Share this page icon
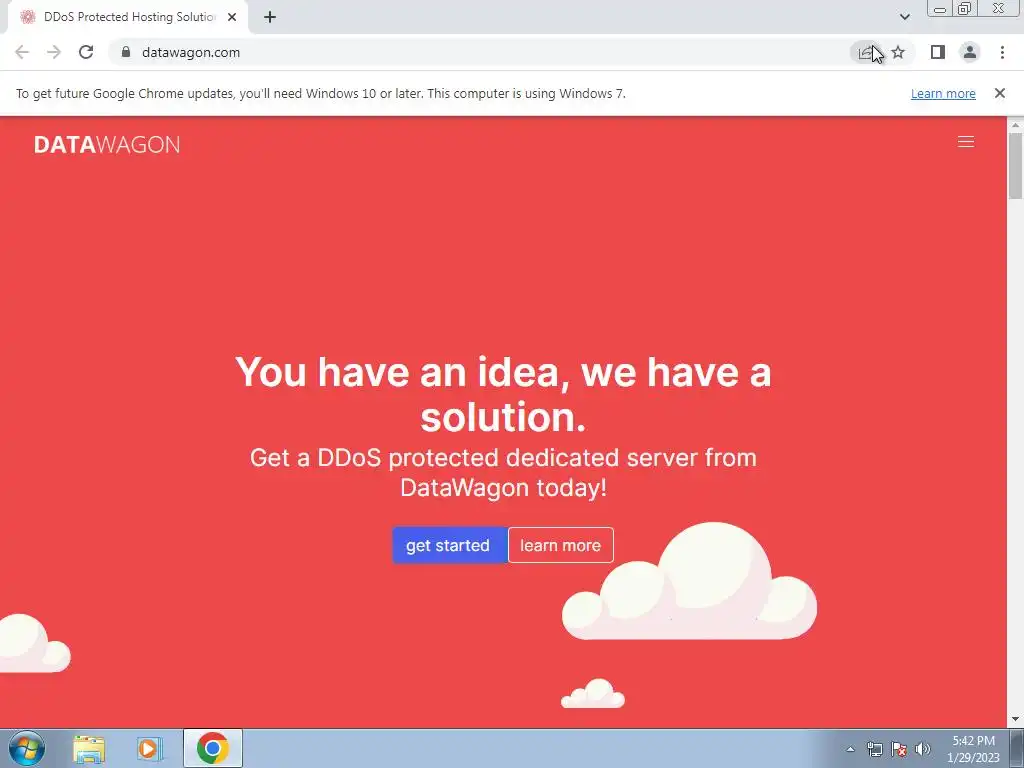This screenshot has height=768, width=1024. (866, 52)
